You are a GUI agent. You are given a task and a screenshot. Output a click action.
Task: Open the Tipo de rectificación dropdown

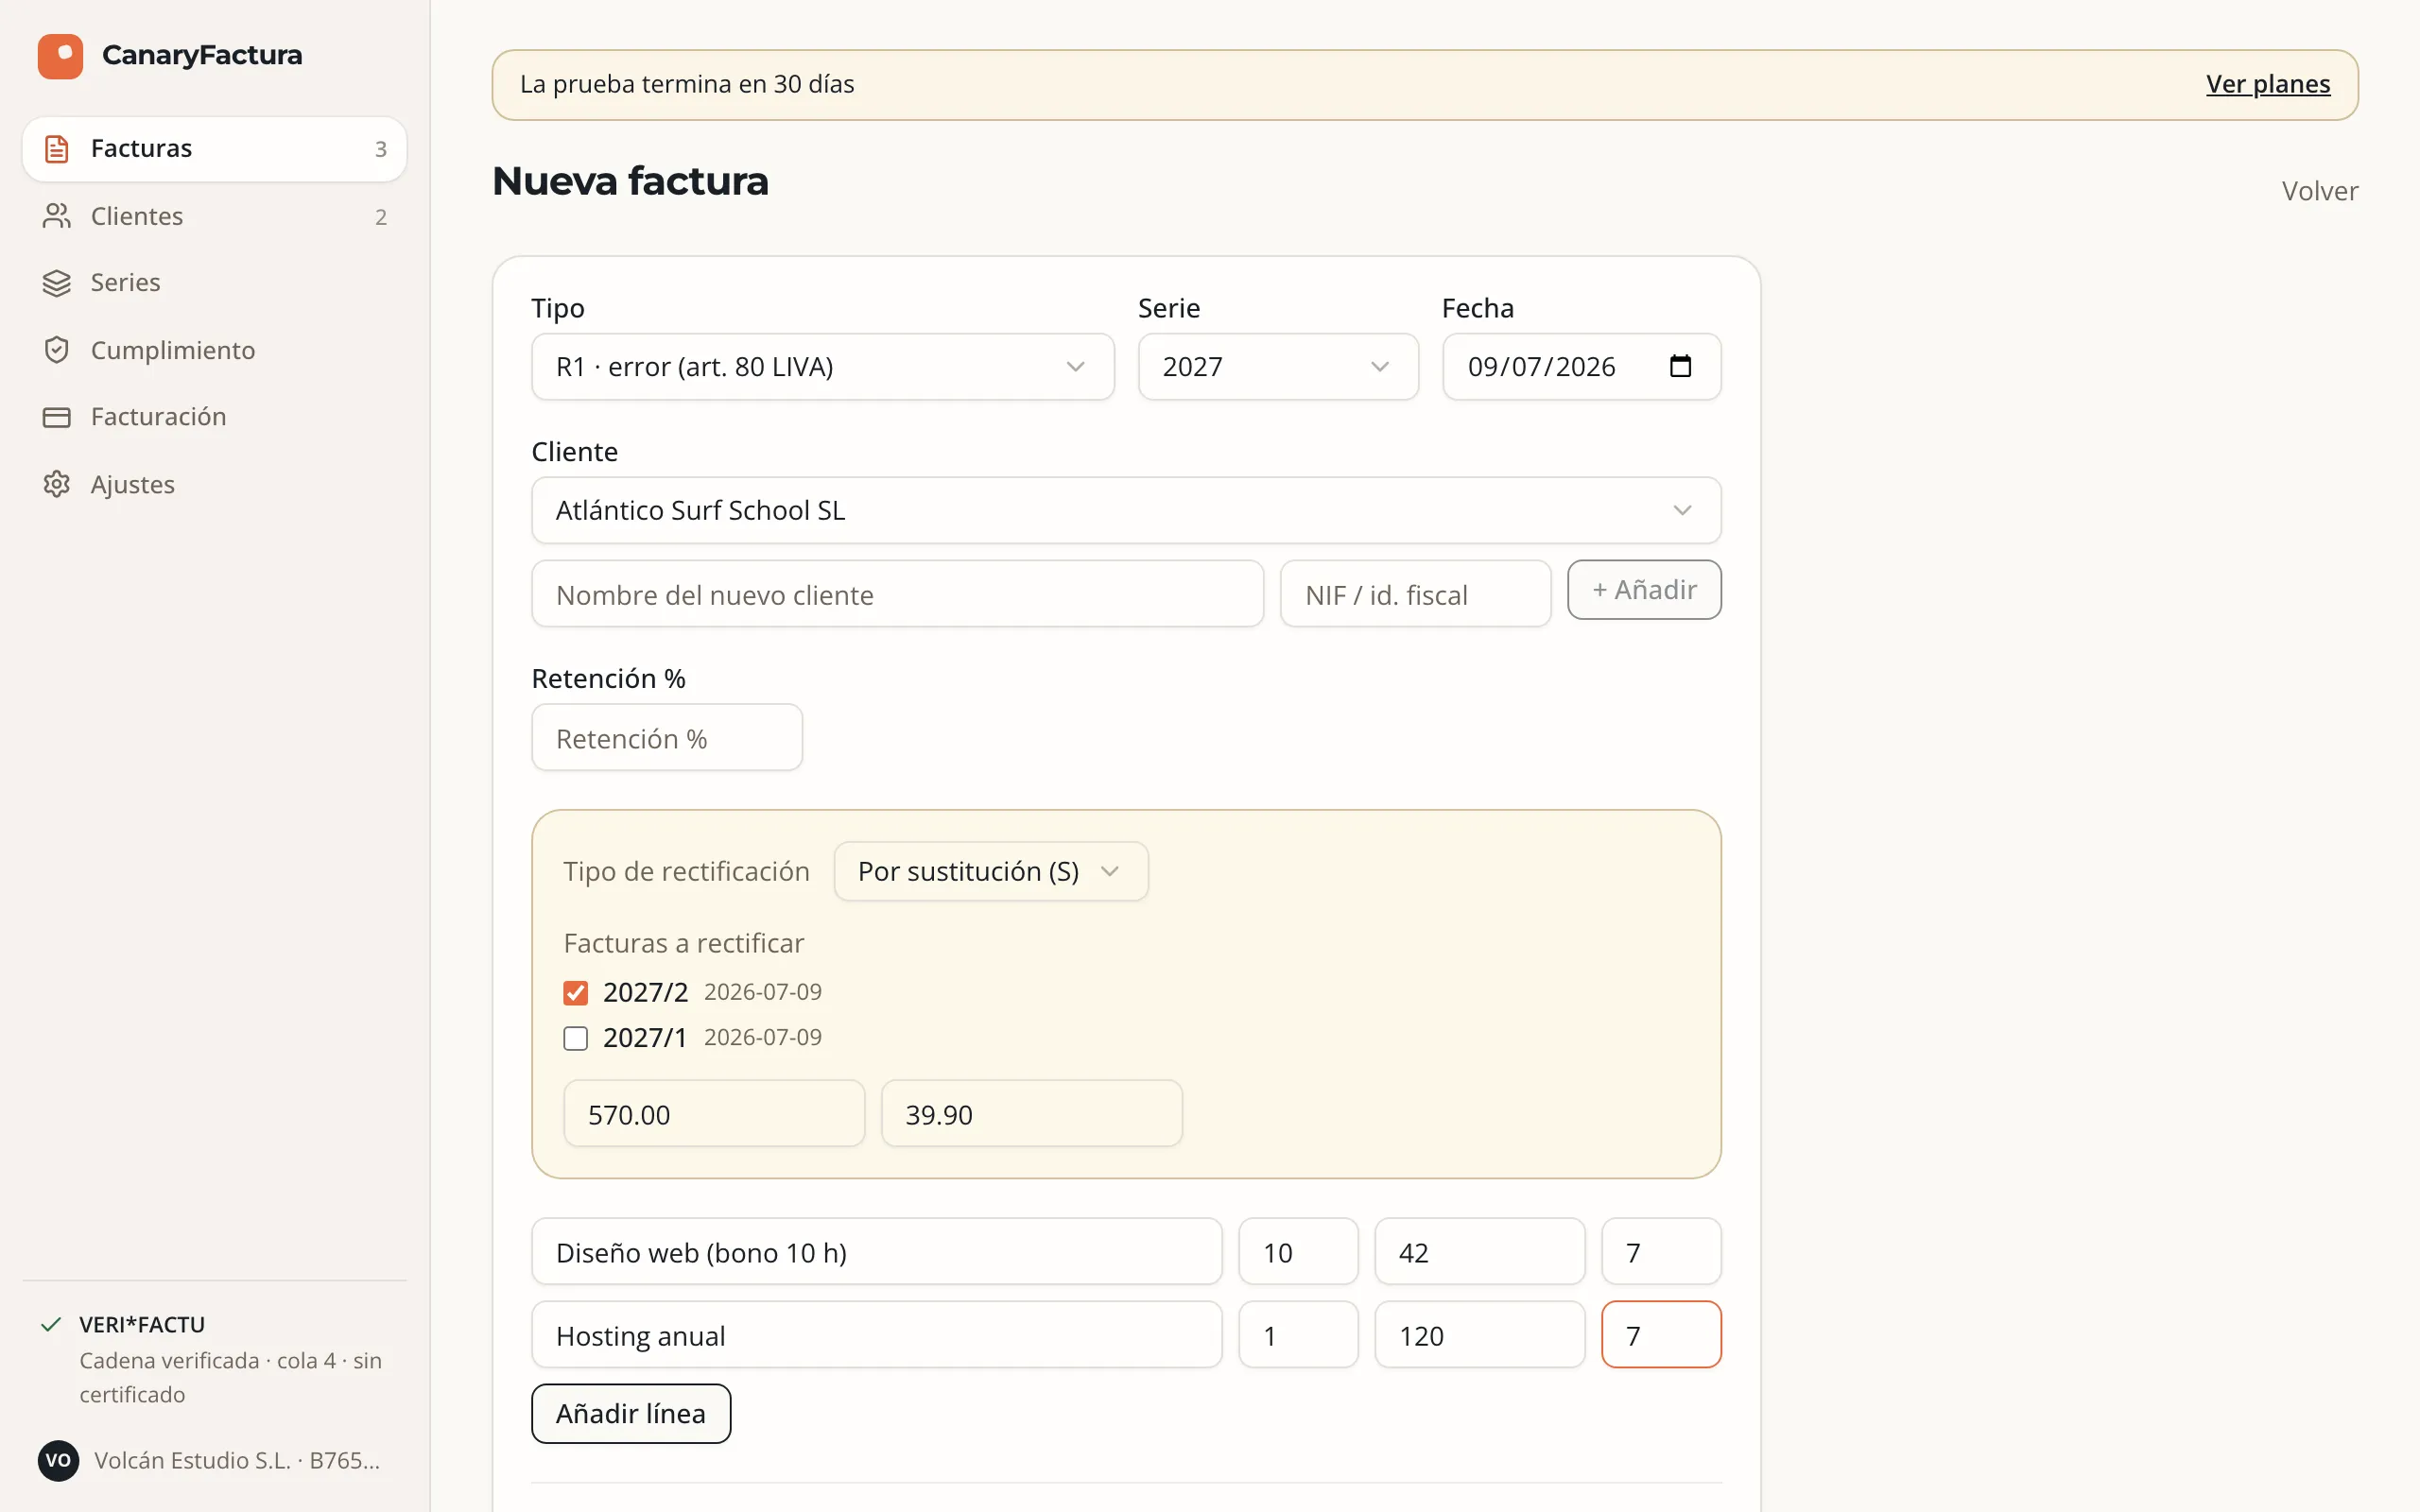990,871
